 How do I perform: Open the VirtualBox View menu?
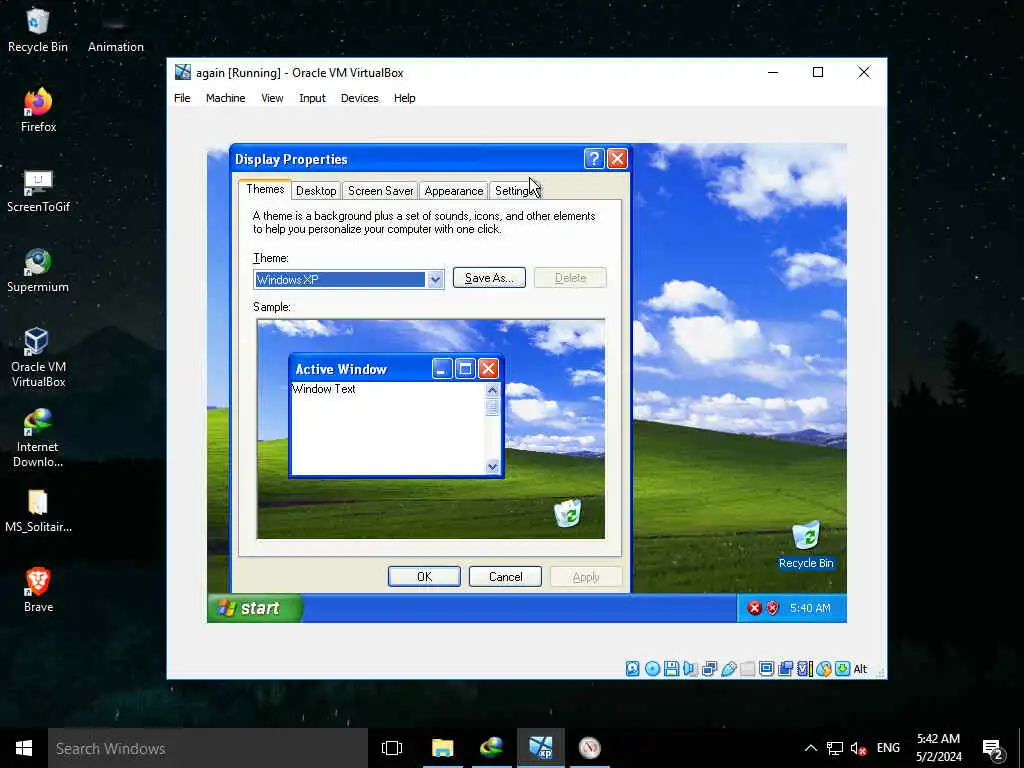272,98
